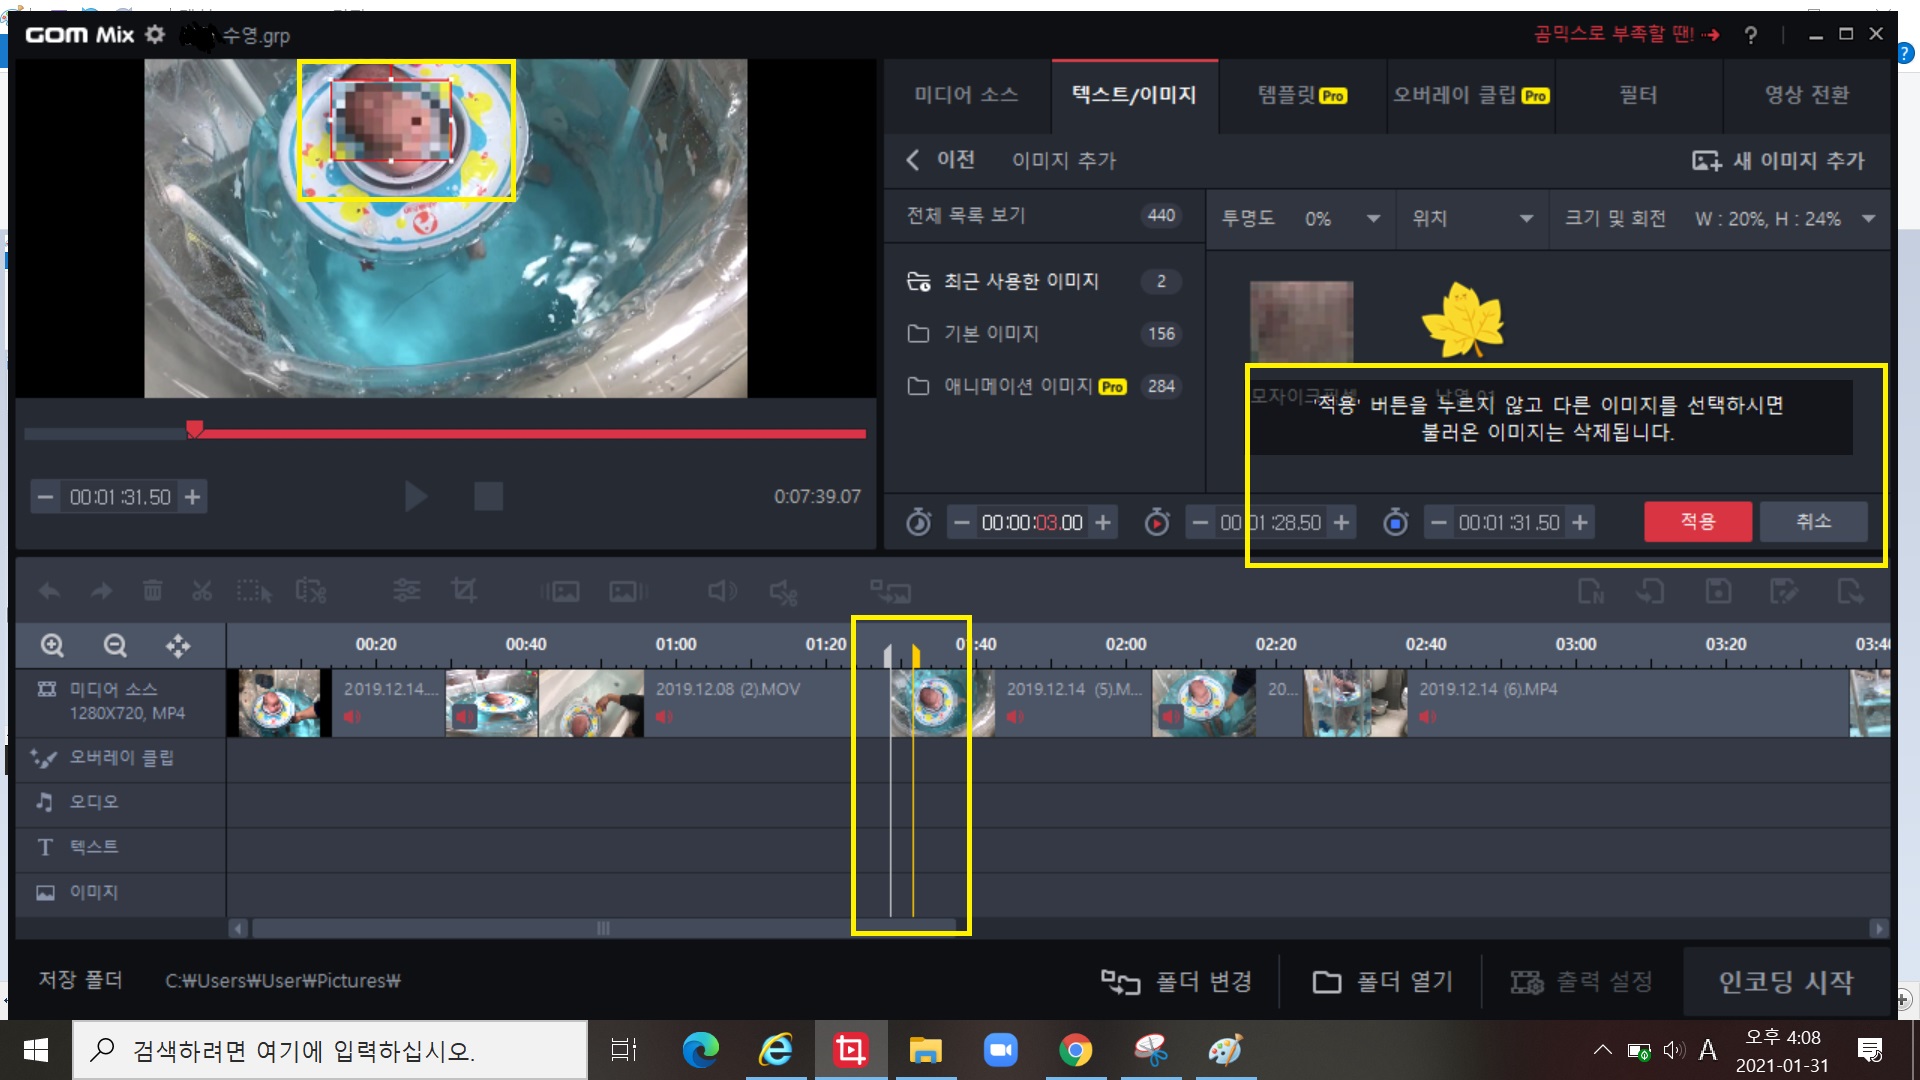Set start time using play-stopwatch icon

pos(1157,522)
